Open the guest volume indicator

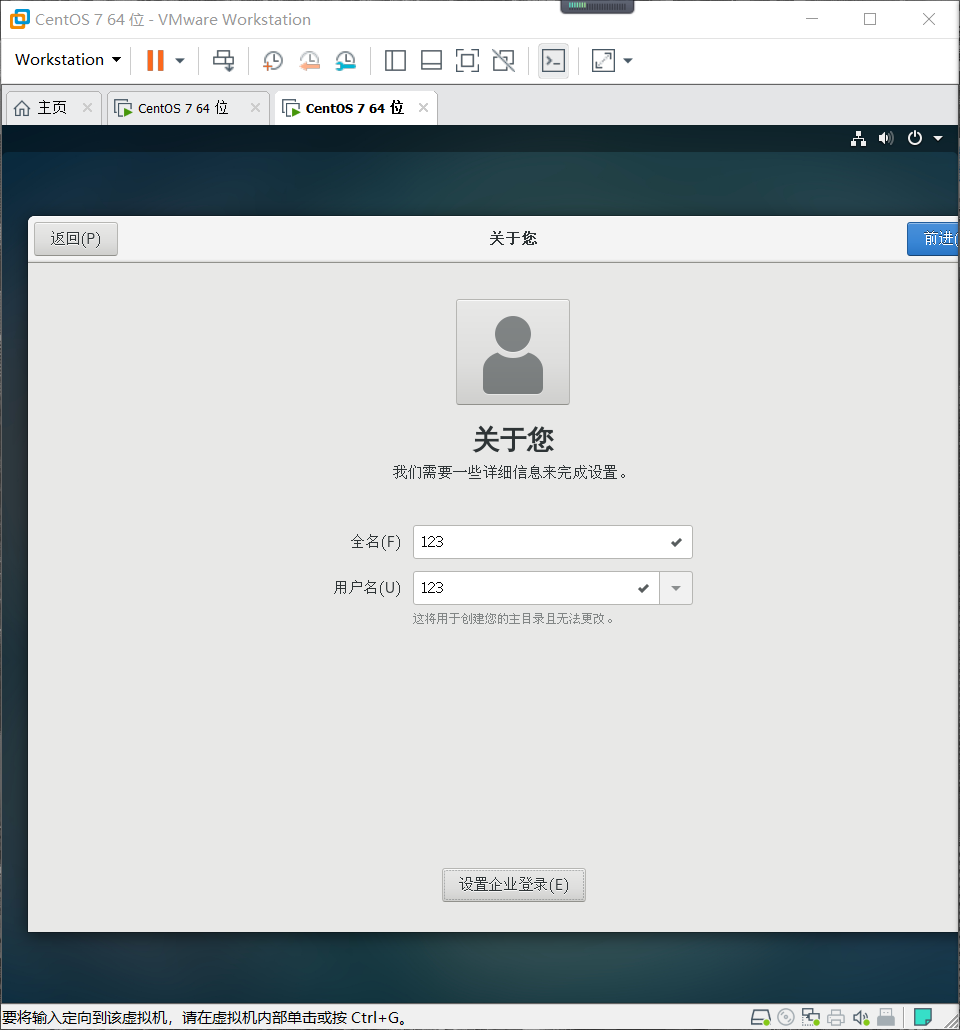click(x=886, y=139)
